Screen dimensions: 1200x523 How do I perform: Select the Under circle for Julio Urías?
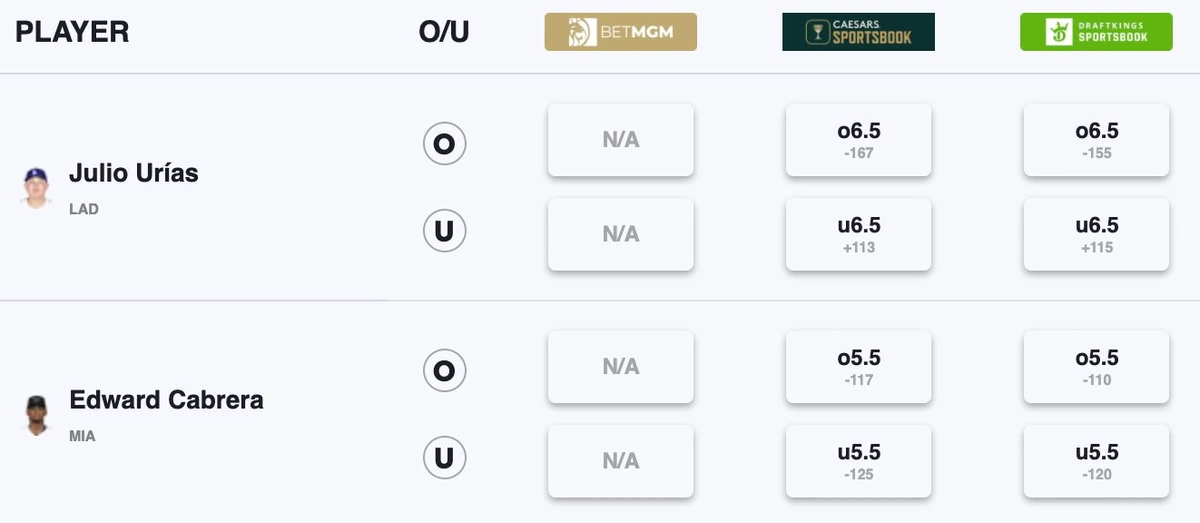pyautogui.click(x=444, y=232)
